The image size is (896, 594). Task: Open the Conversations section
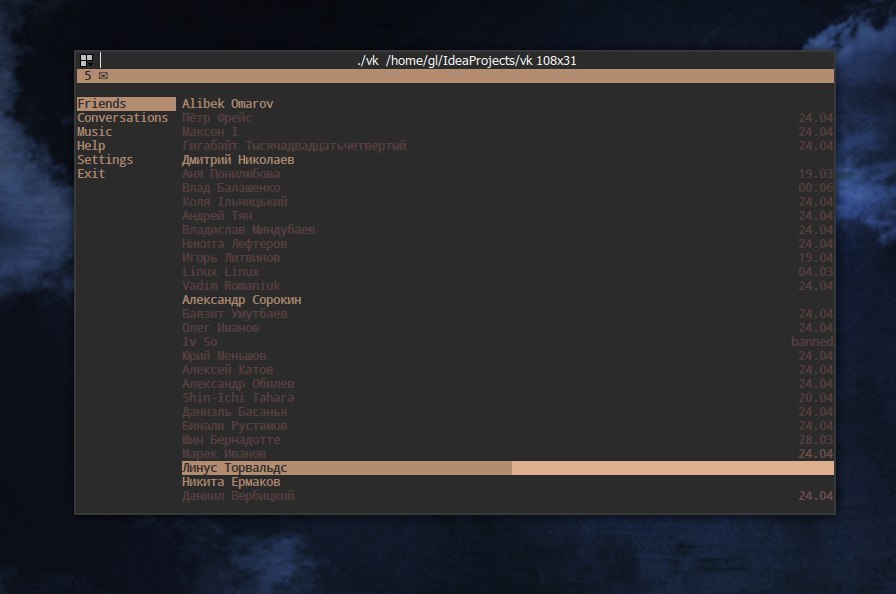point(123,118)
